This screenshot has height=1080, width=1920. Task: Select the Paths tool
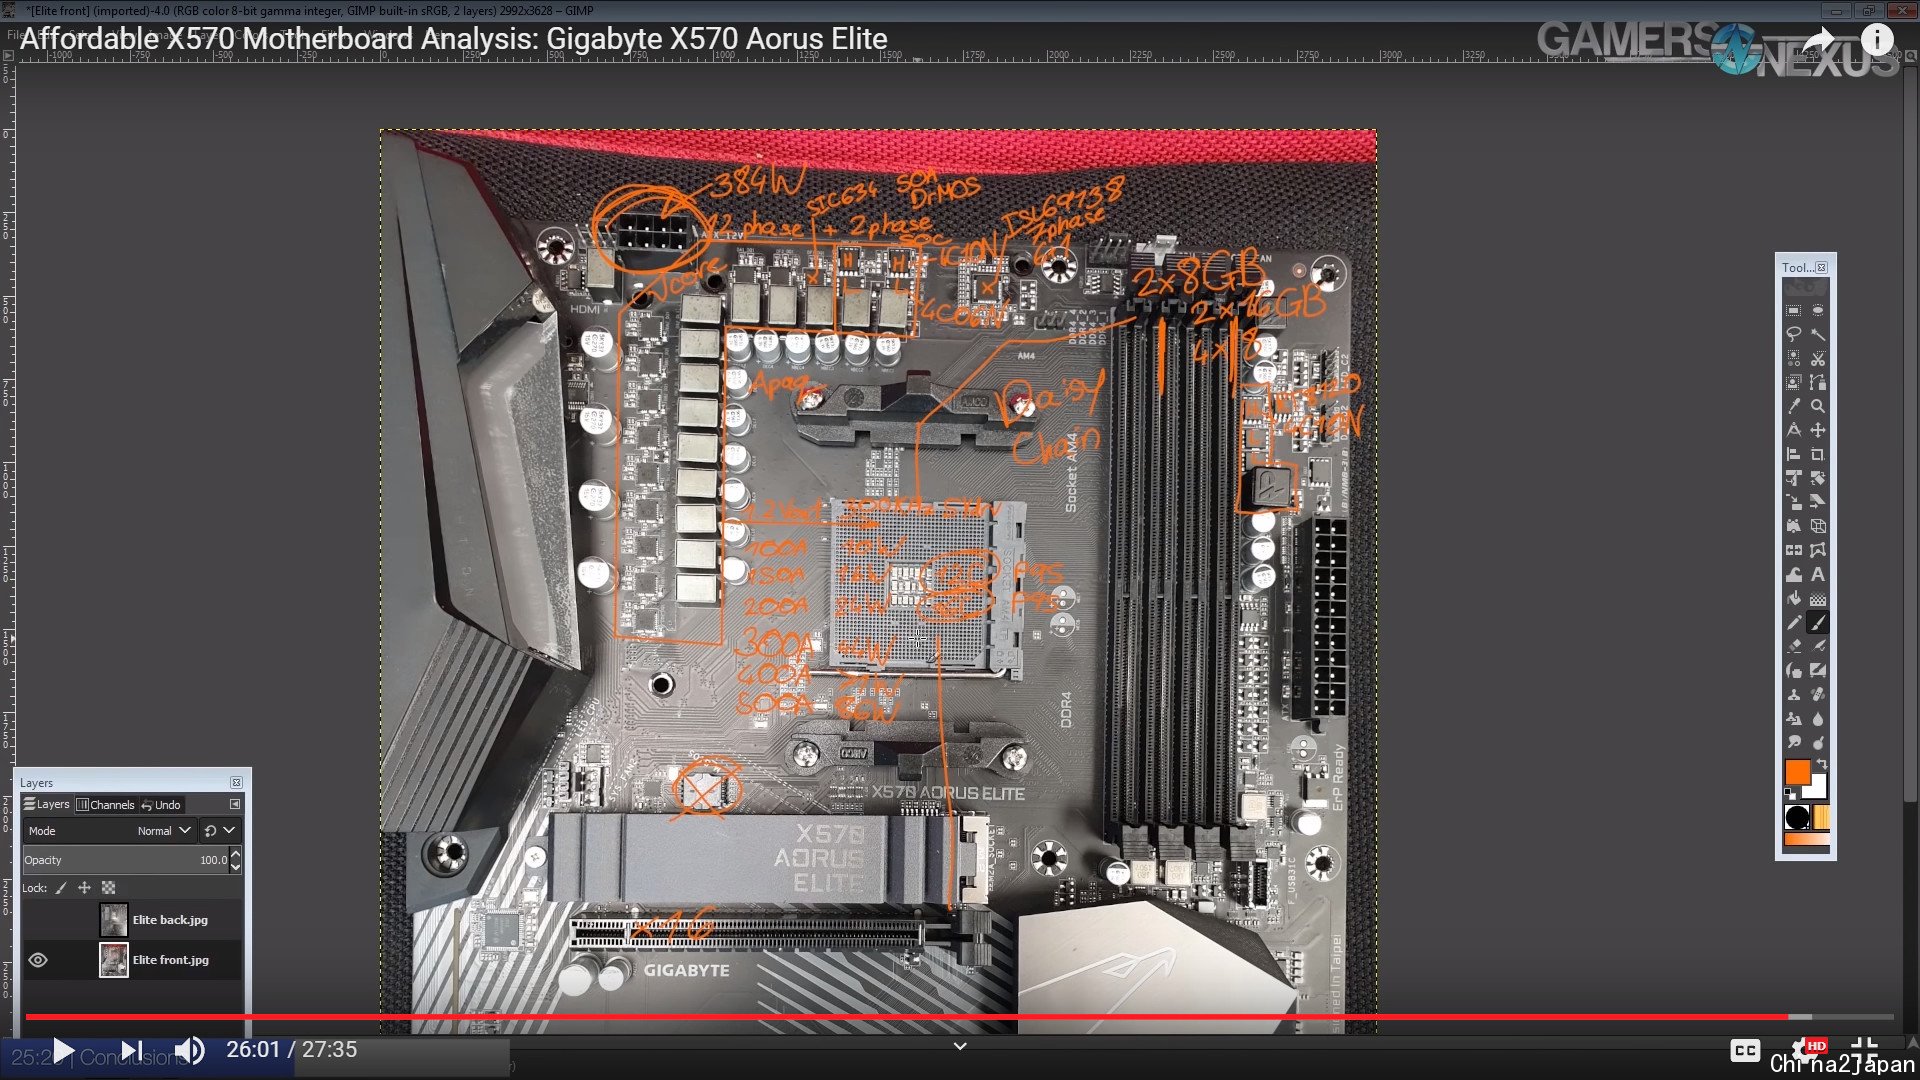pyautogui.click(x=1818, y=383)
